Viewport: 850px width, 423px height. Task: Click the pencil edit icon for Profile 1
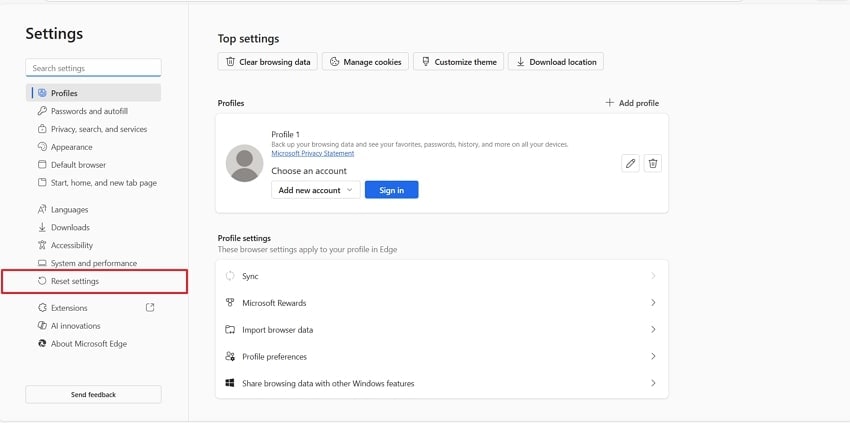point(630,163)
